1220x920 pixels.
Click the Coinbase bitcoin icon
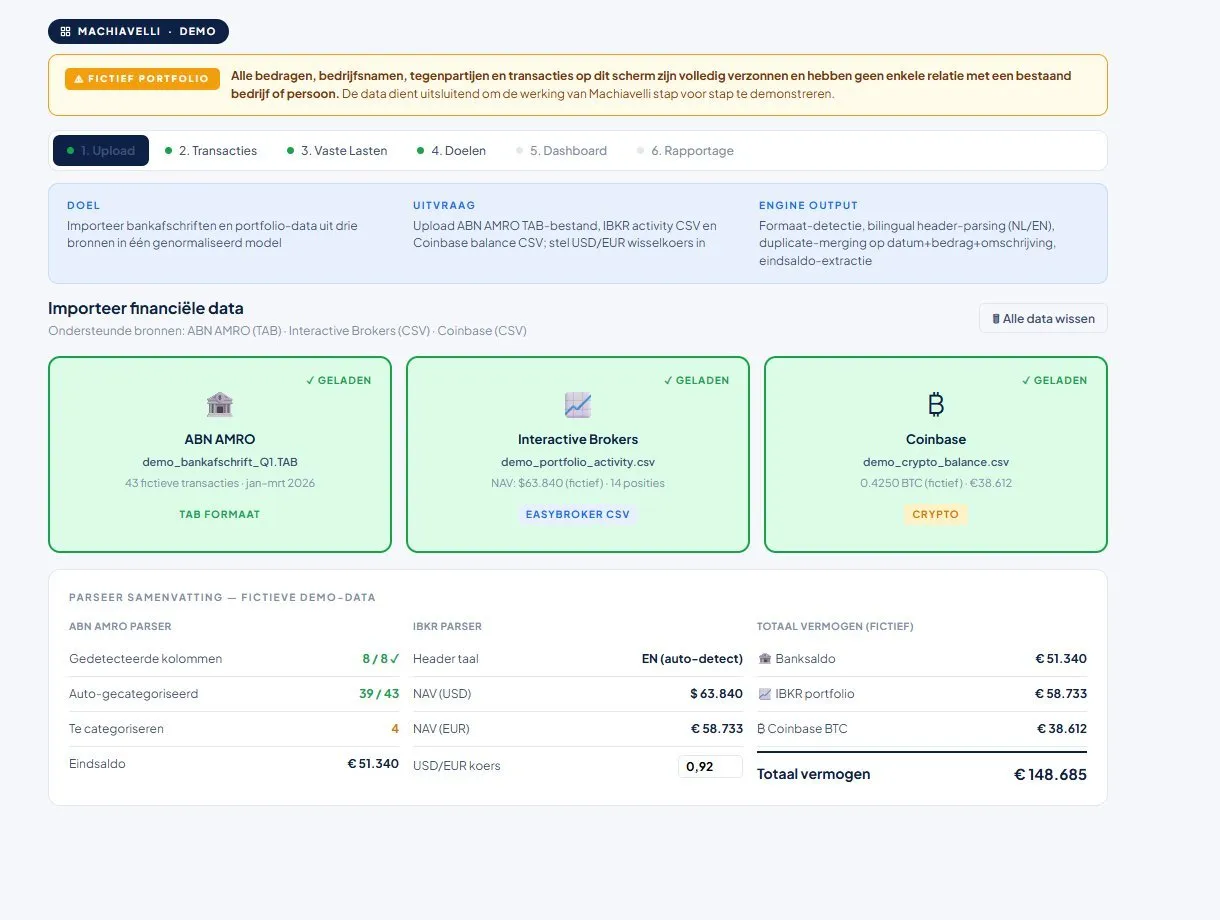click(936, 404)
